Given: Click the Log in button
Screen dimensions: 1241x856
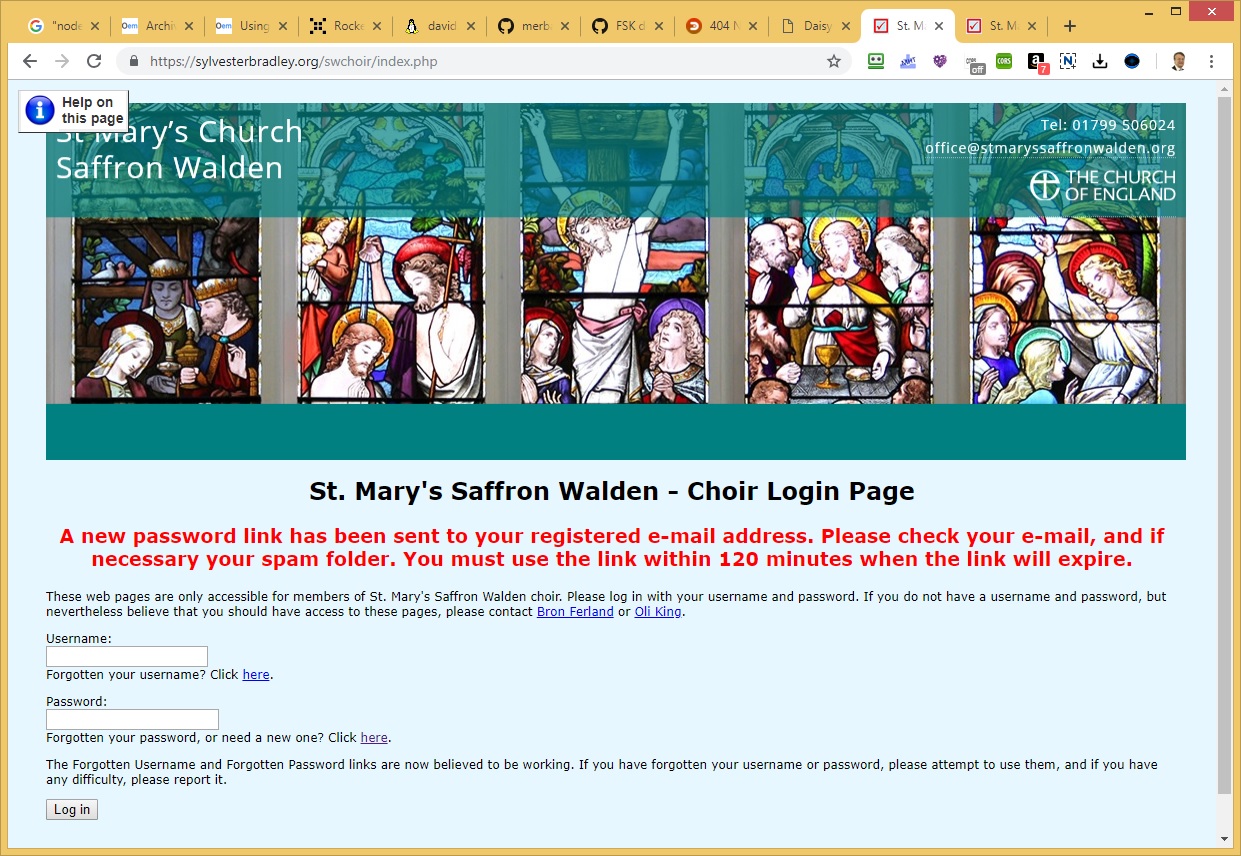Looking at the screenshot, I should click(72, 809).
